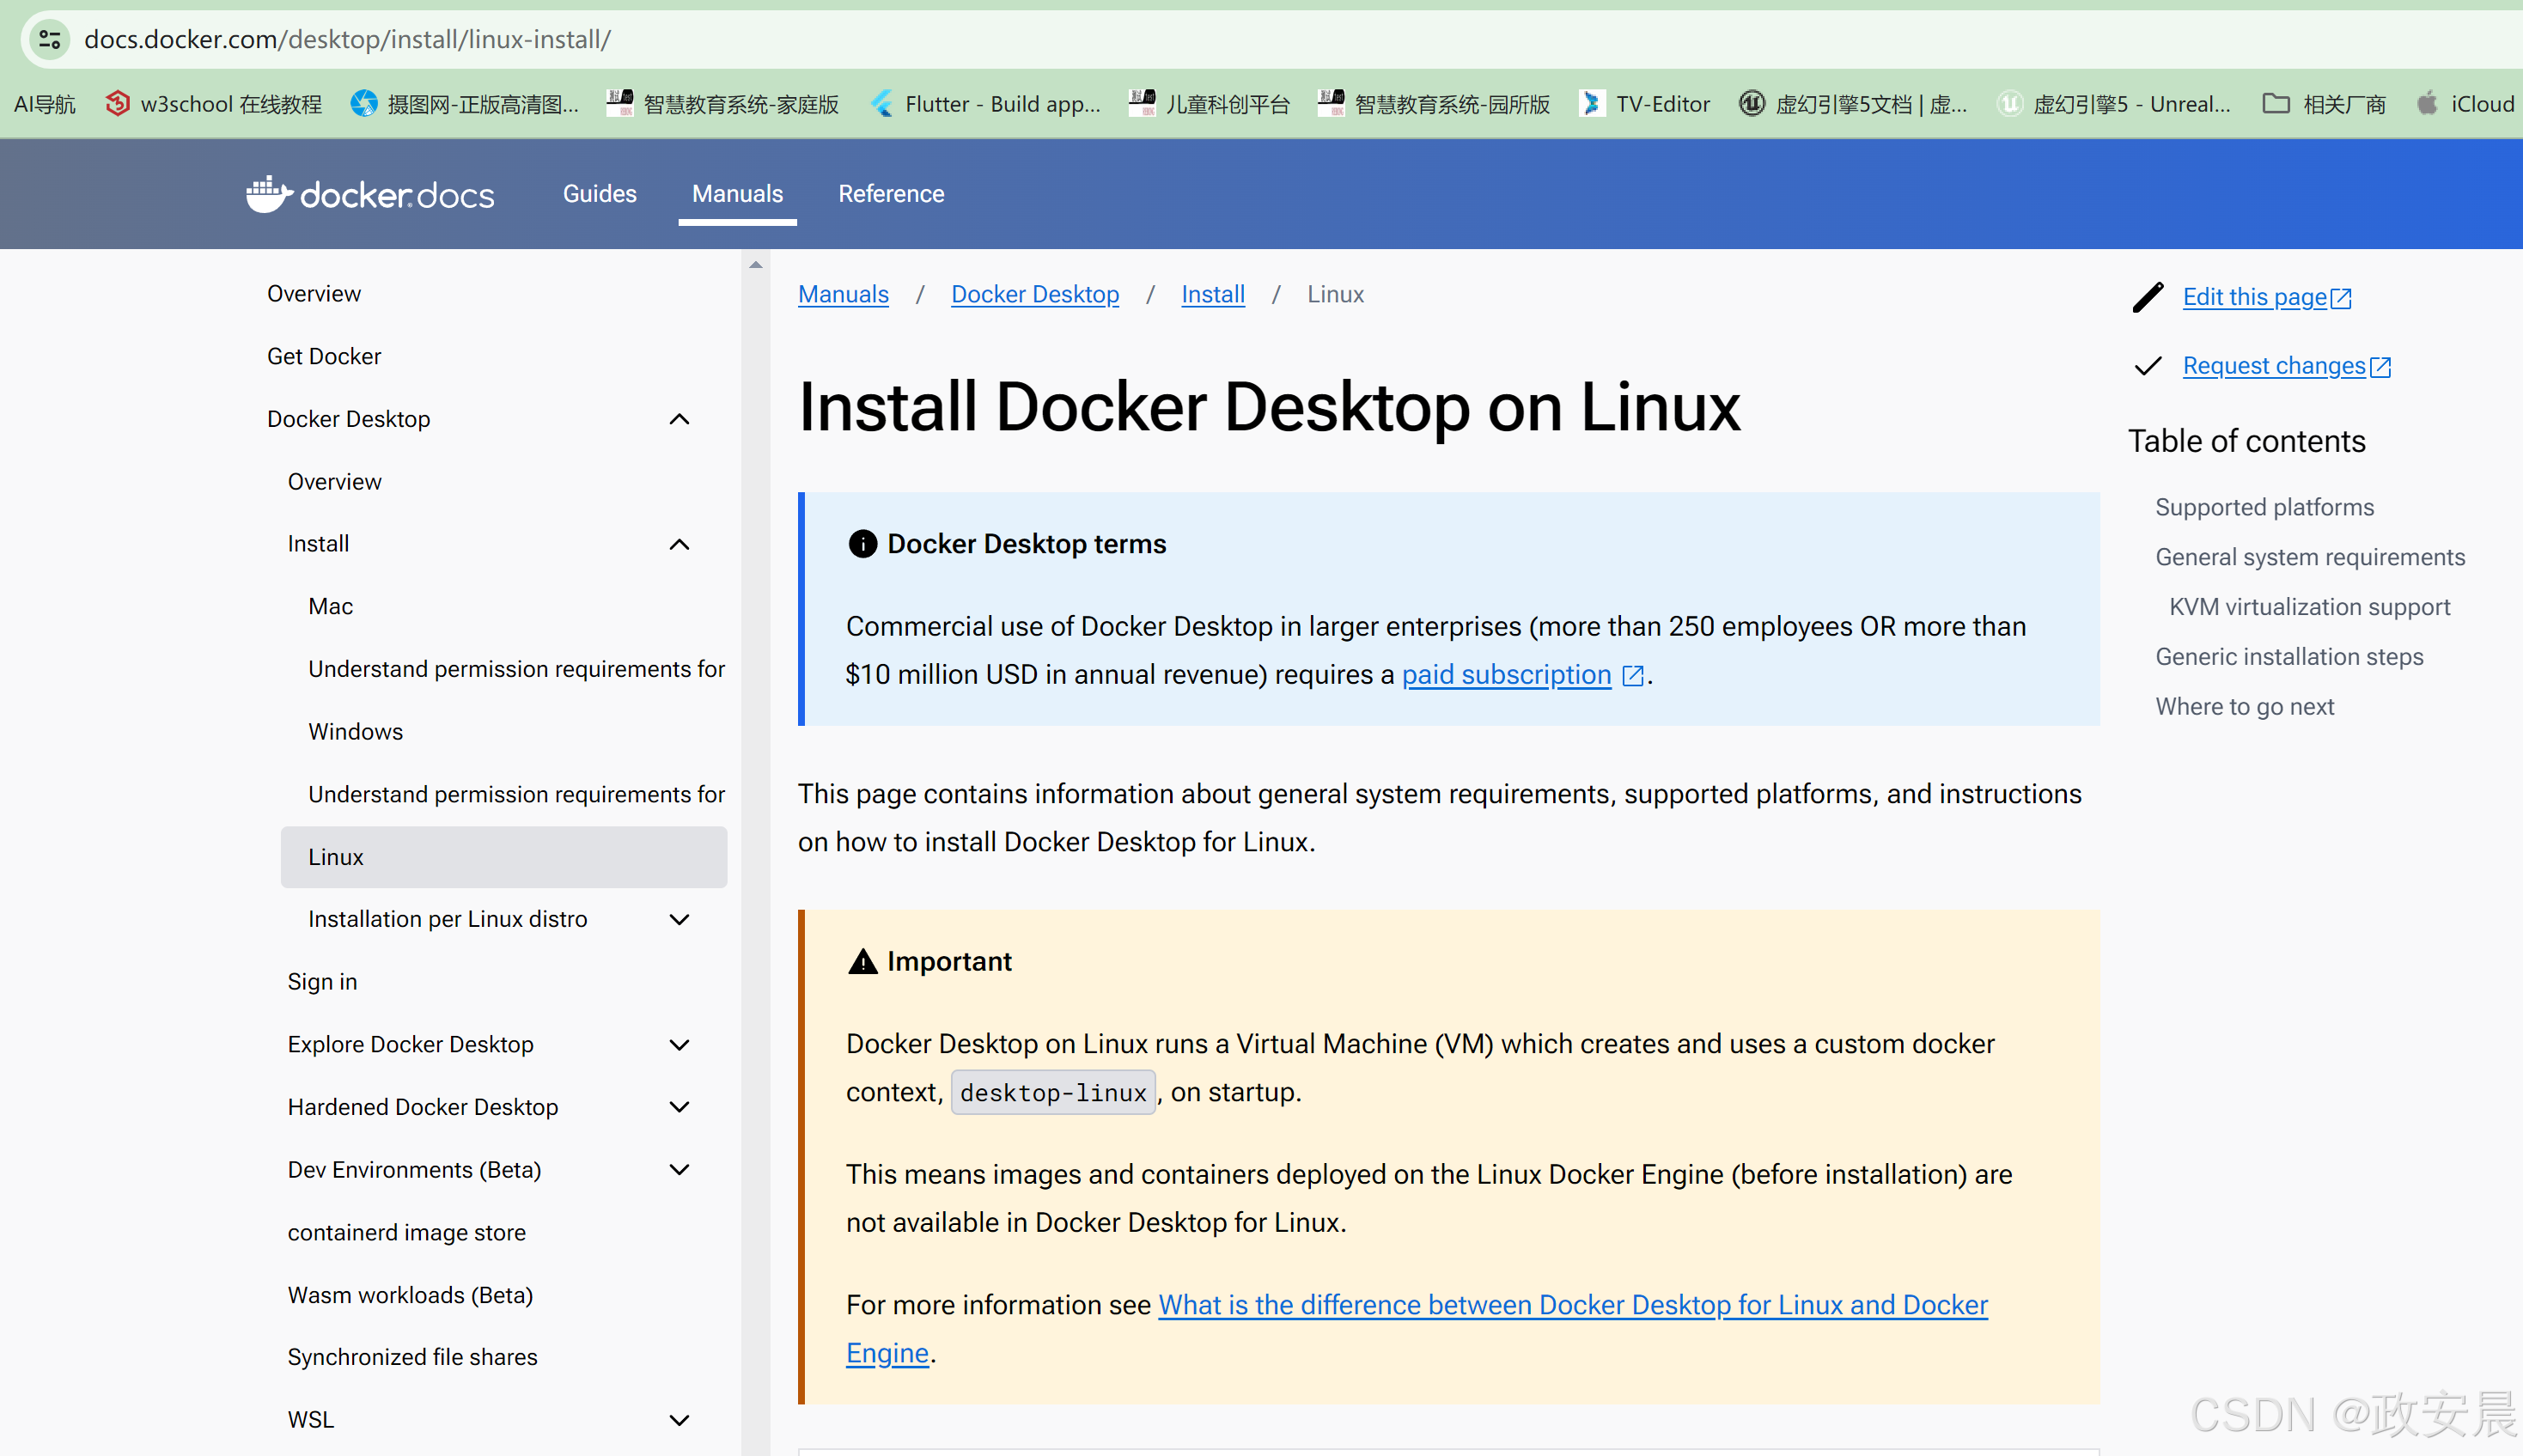Open the w3school bookmark icon
Screen dimensions: 2523x1456
pyautogui.click(x=118, y=103)
